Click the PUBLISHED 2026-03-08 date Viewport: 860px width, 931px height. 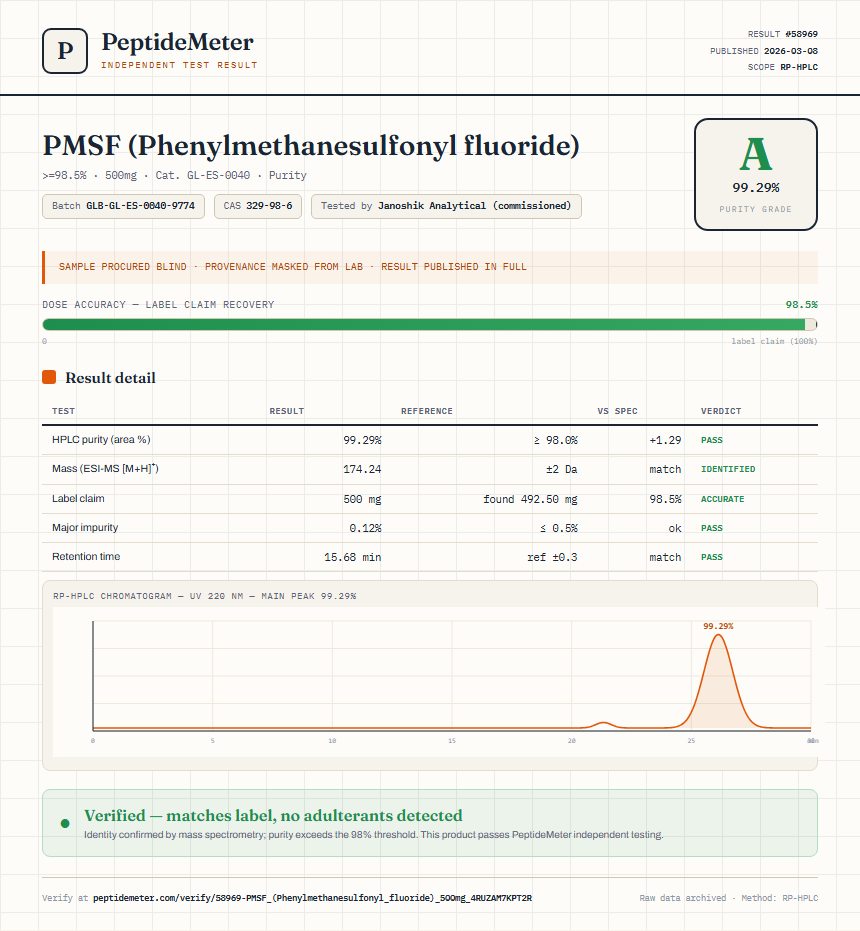(x=764, y=50)
